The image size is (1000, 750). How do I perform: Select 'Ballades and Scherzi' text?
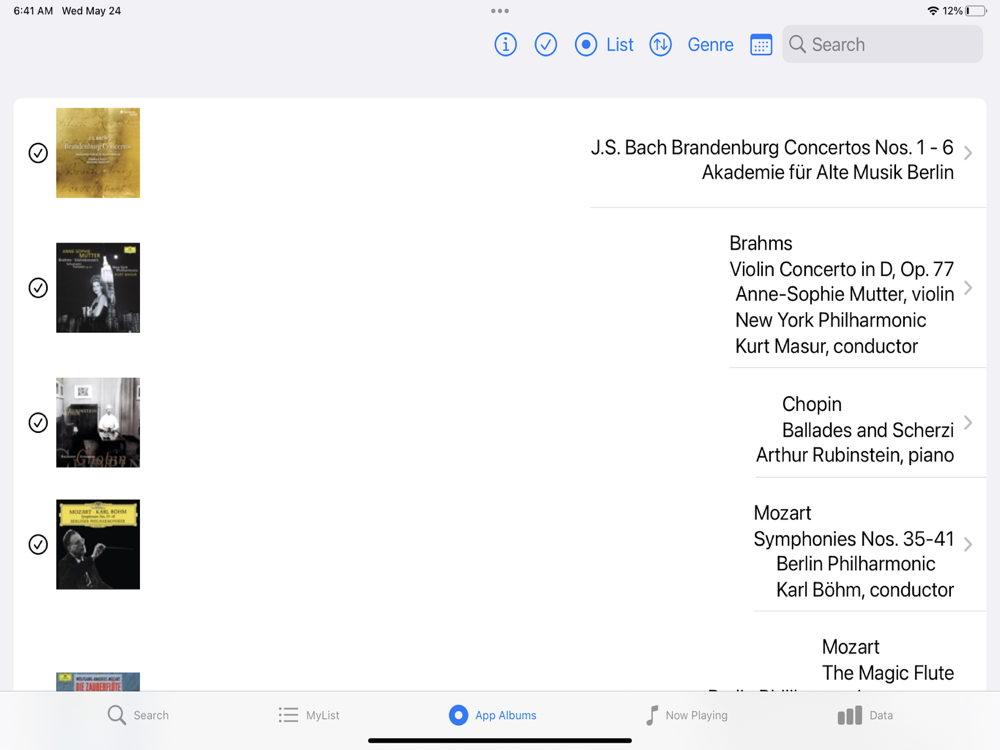[868, 430]
